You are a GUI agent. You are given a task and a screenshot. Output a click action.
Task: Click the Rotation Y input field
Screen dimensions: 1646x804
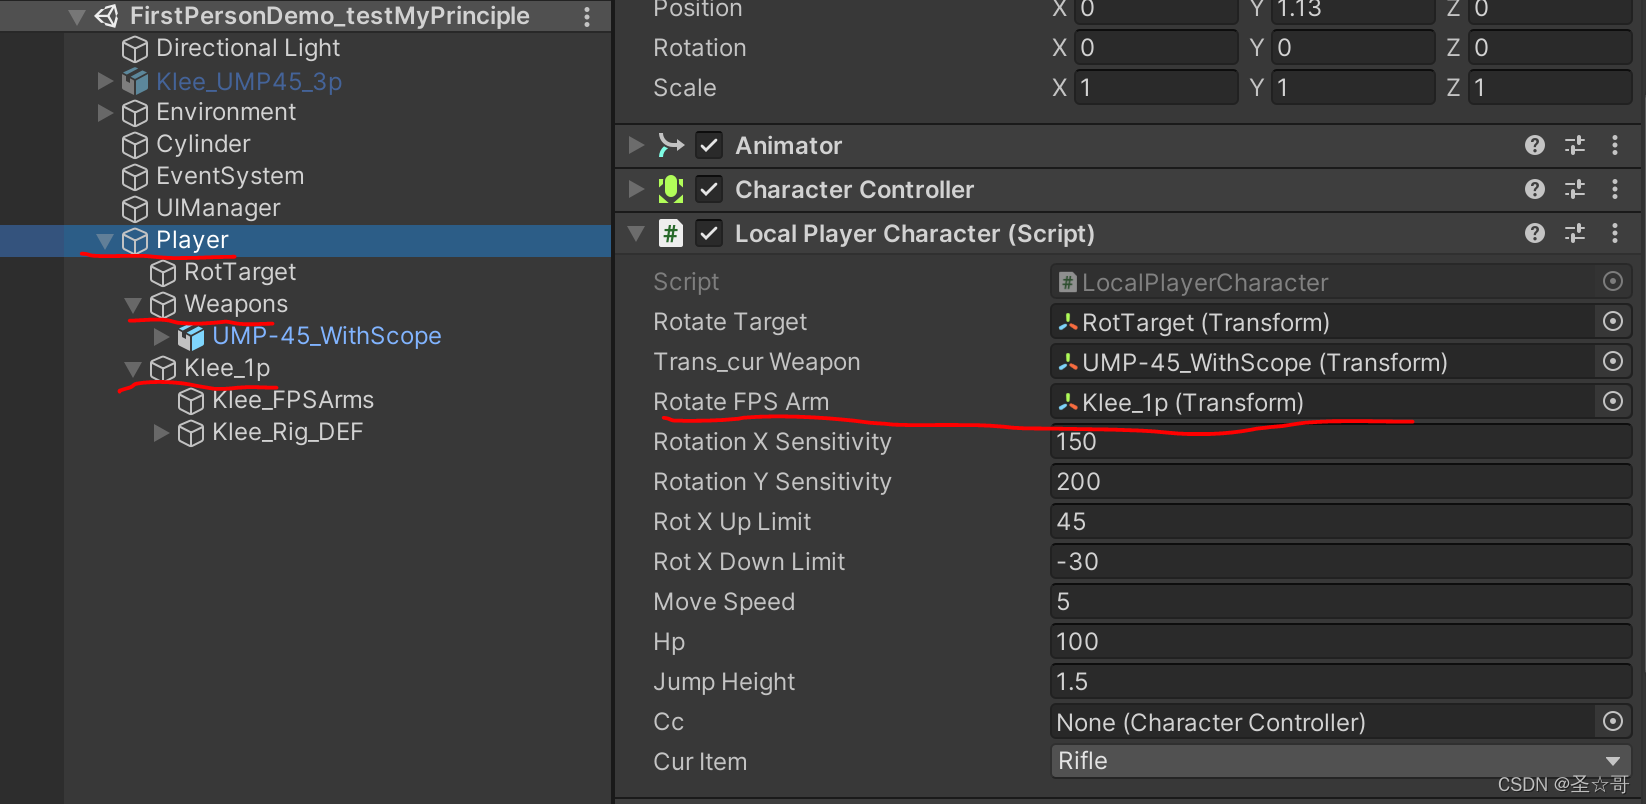tap(1352, 47)
